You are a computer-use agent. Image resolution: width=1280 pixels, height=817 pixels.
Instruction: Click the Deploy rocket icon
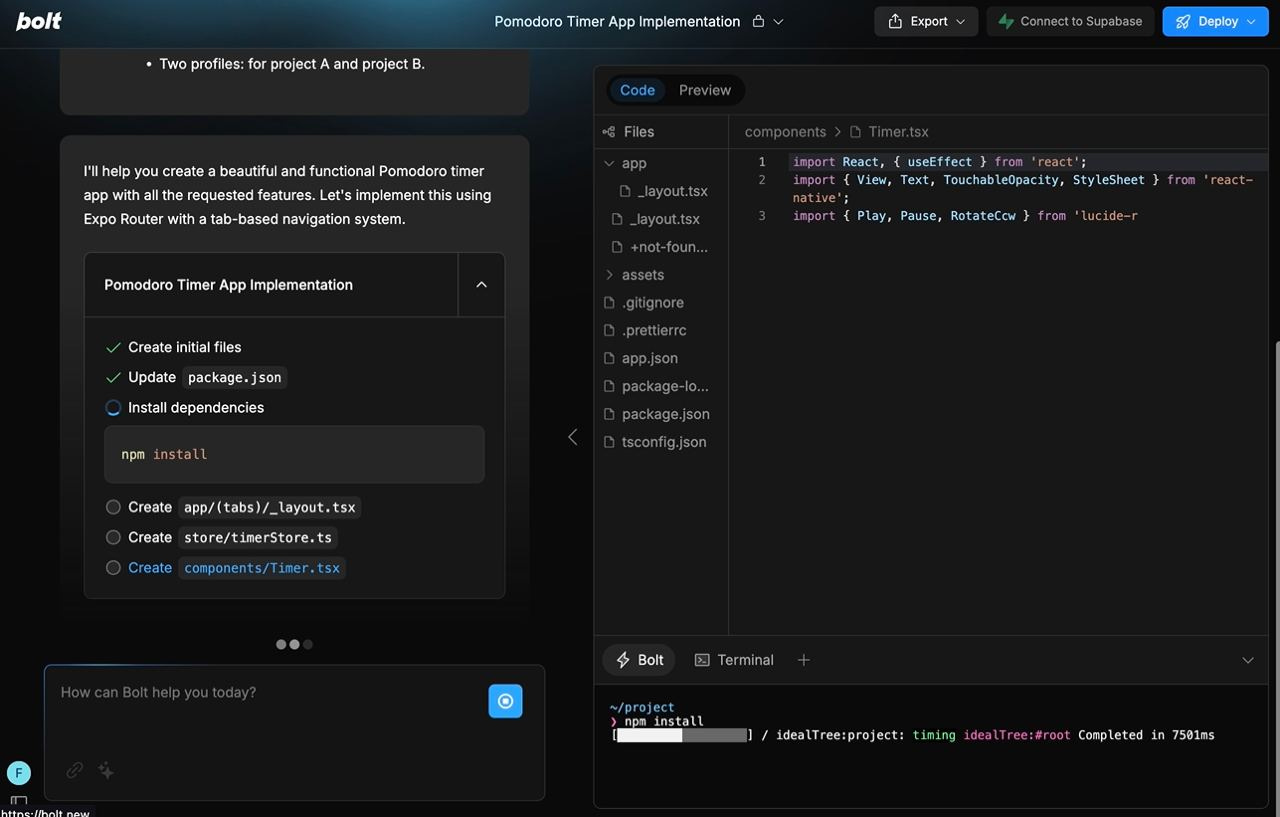tap(1183, 21)
